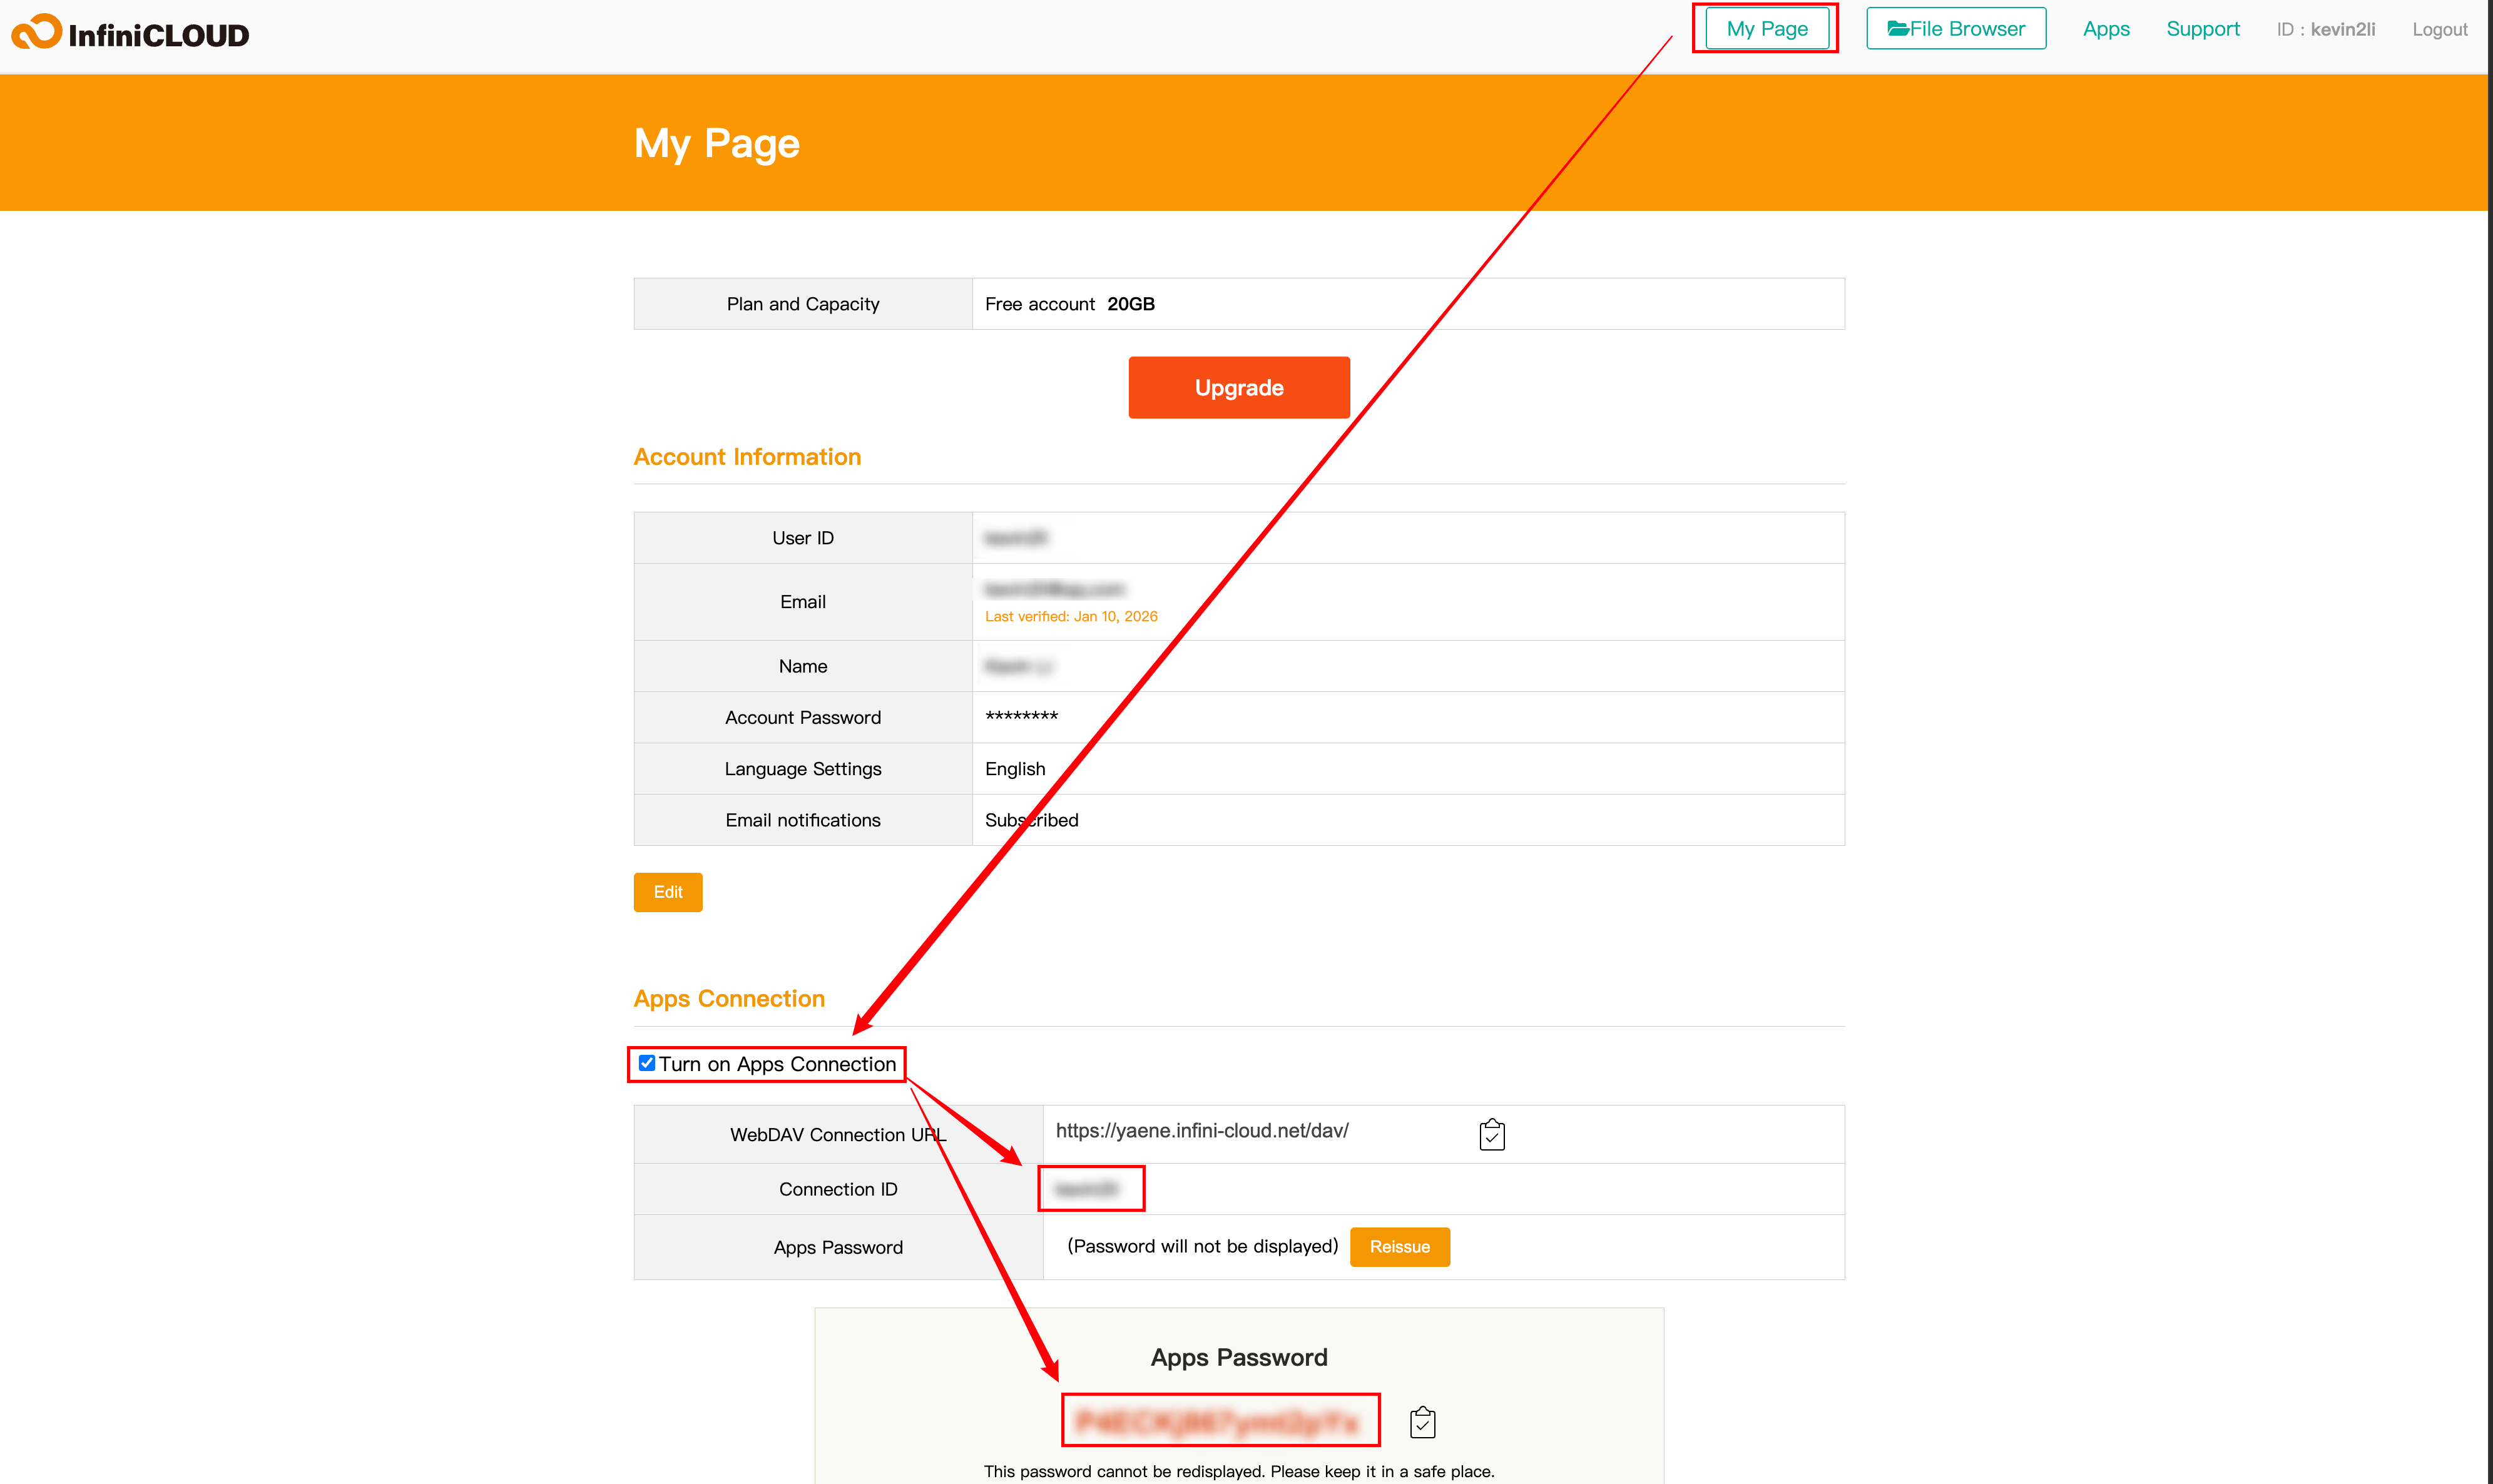Click Logout link
Viewport: 2493px width, 1484px height.
tap(2438, 30)
